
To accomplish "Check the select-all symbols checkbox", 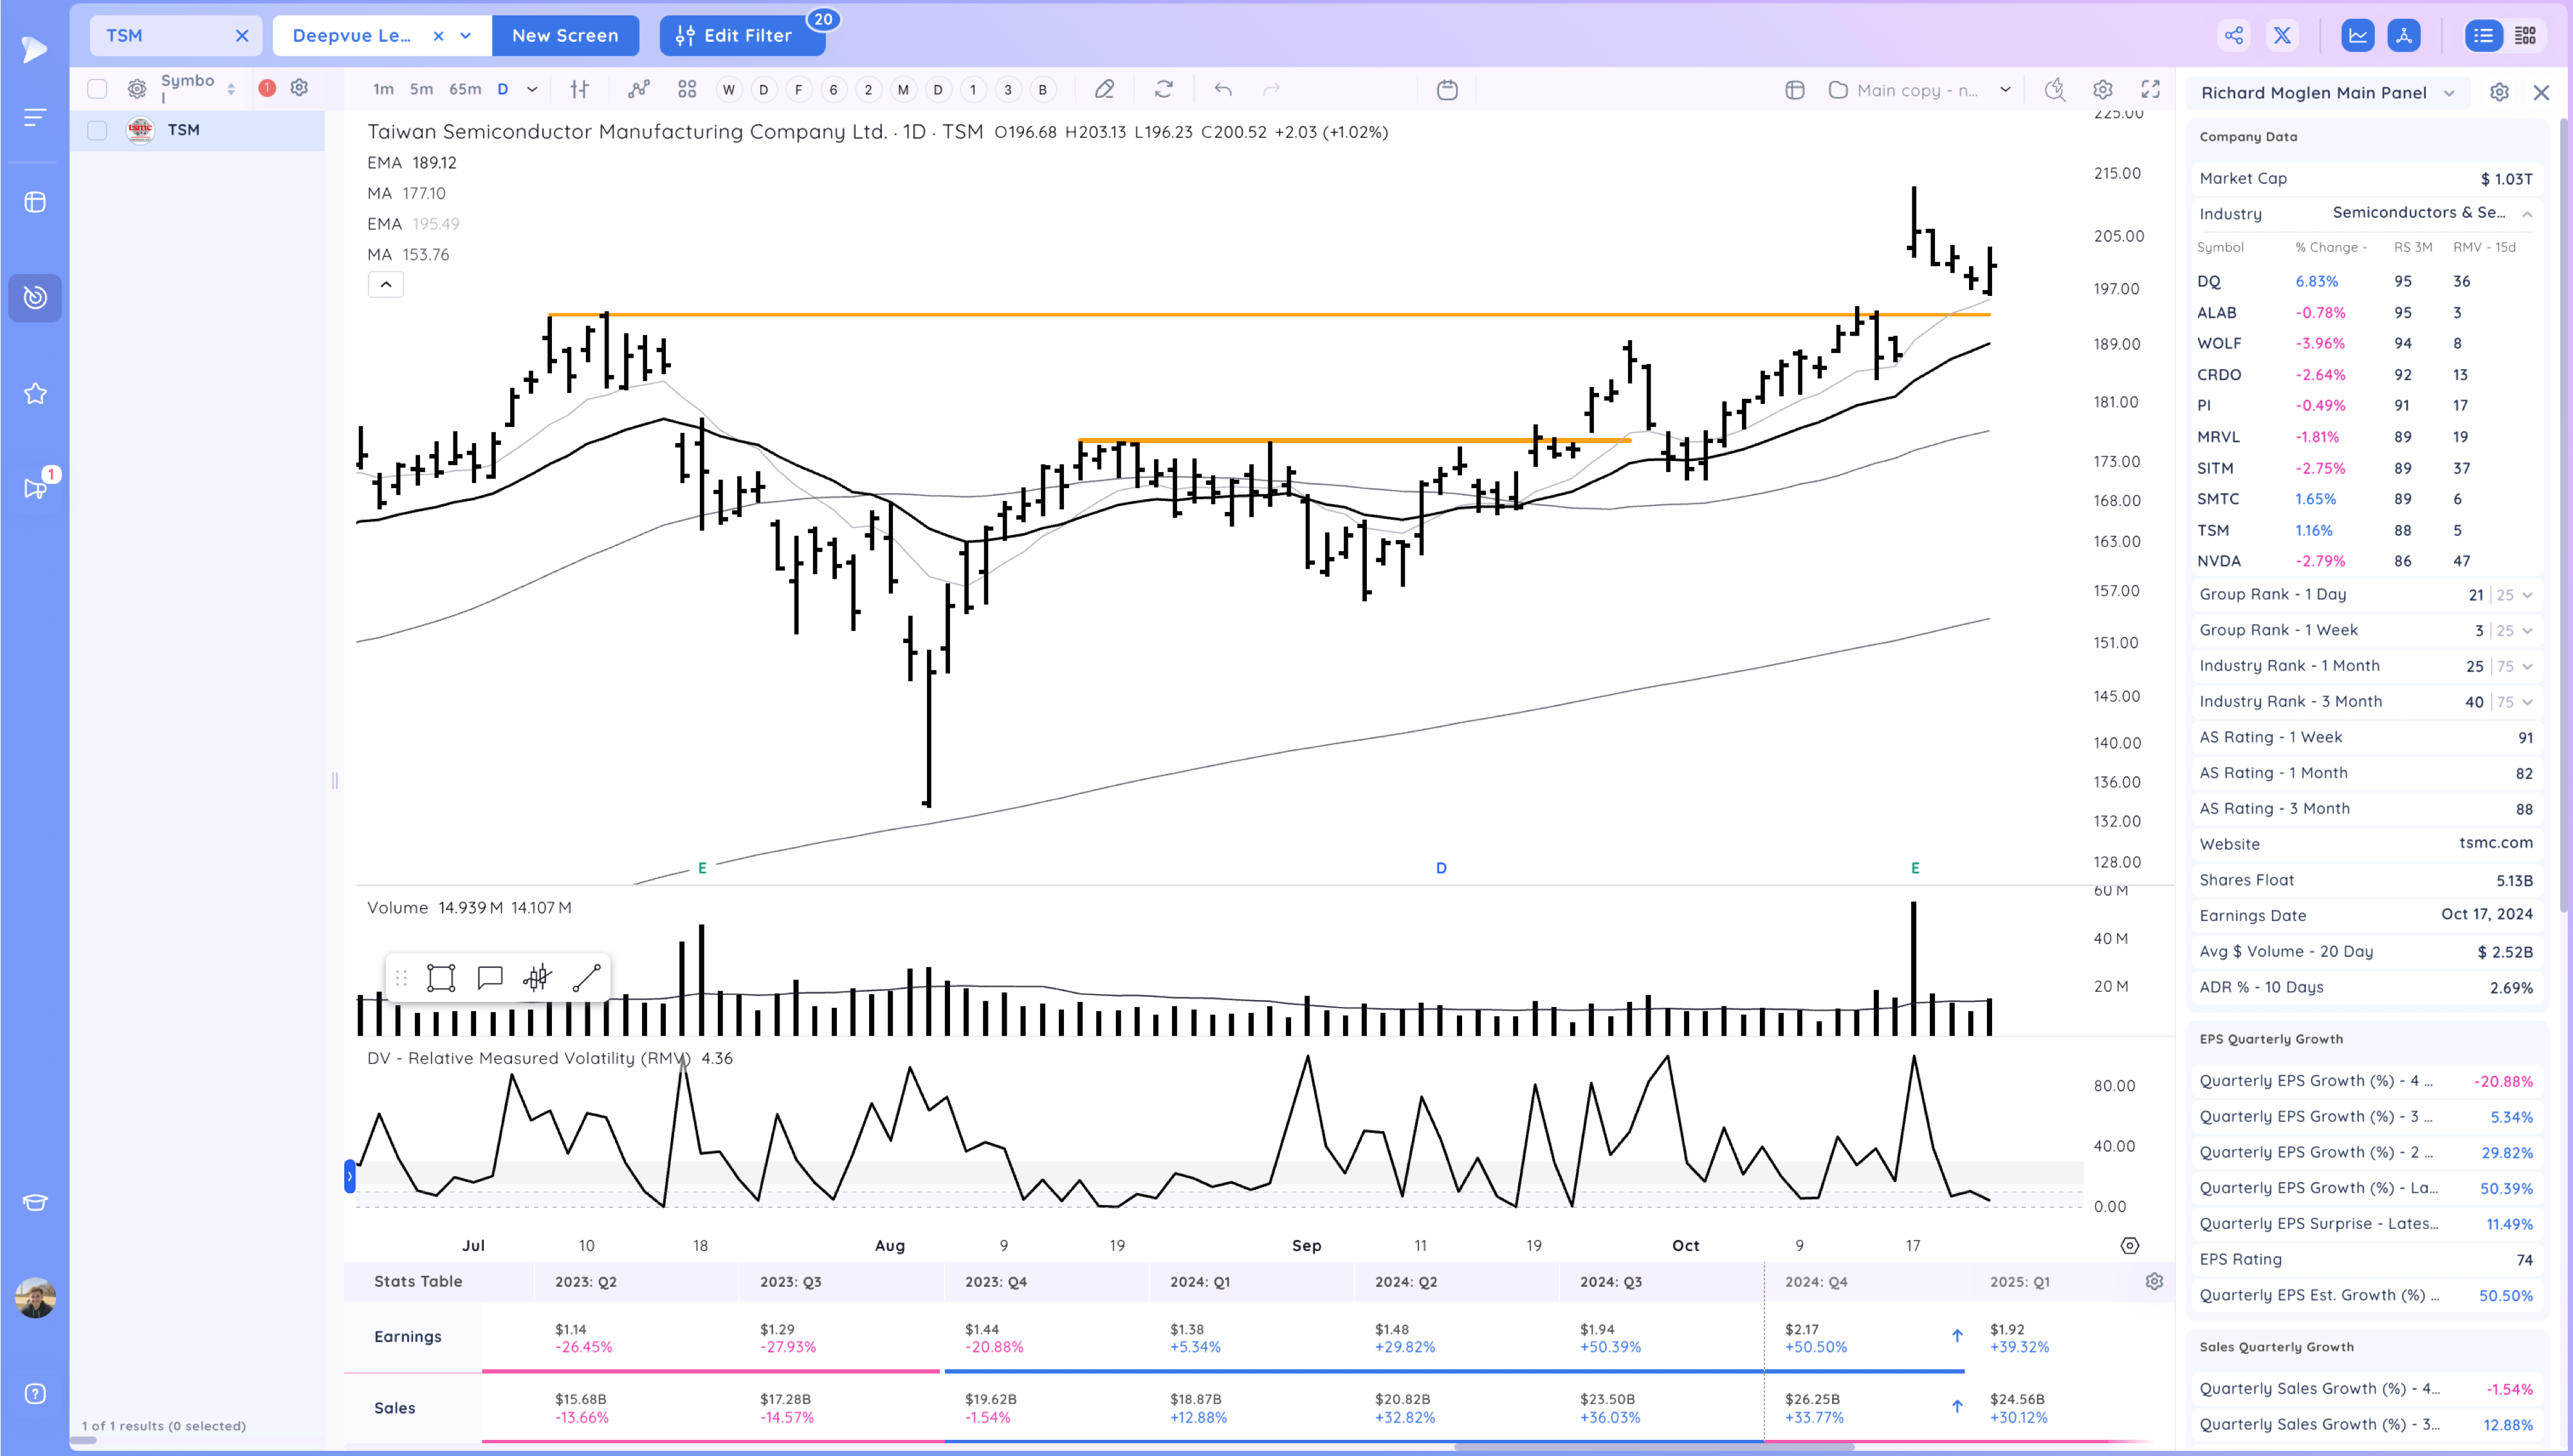I will pyautogui.click(x=97, y=88).
